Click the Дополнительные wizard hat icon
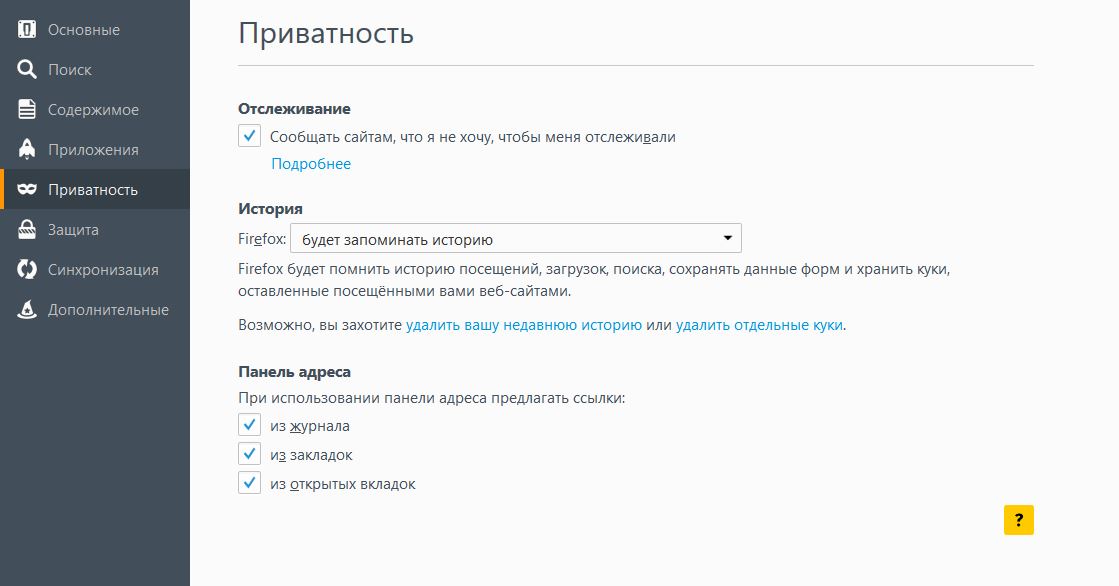Image resolution: width=1119 pixels, height=586 pixels. (x=28, y=310)
